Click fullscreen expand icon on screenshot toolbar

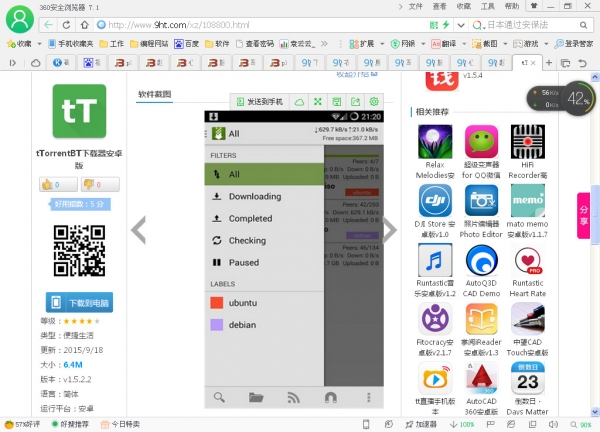[318, 102]
